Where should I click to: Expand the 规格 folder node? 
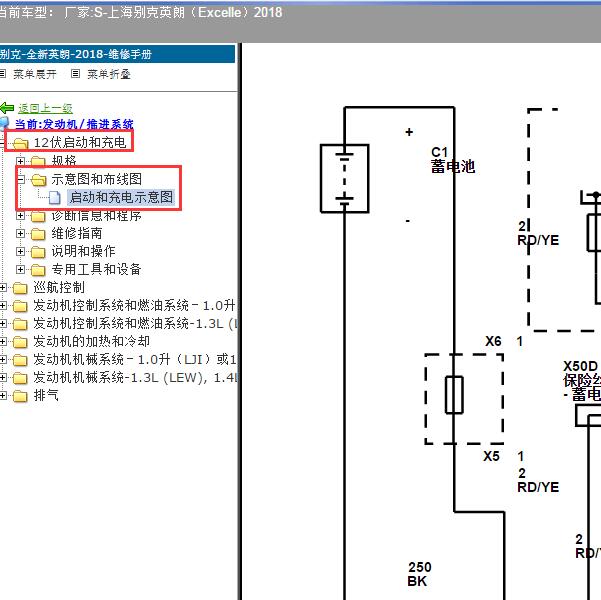(21, 161)
